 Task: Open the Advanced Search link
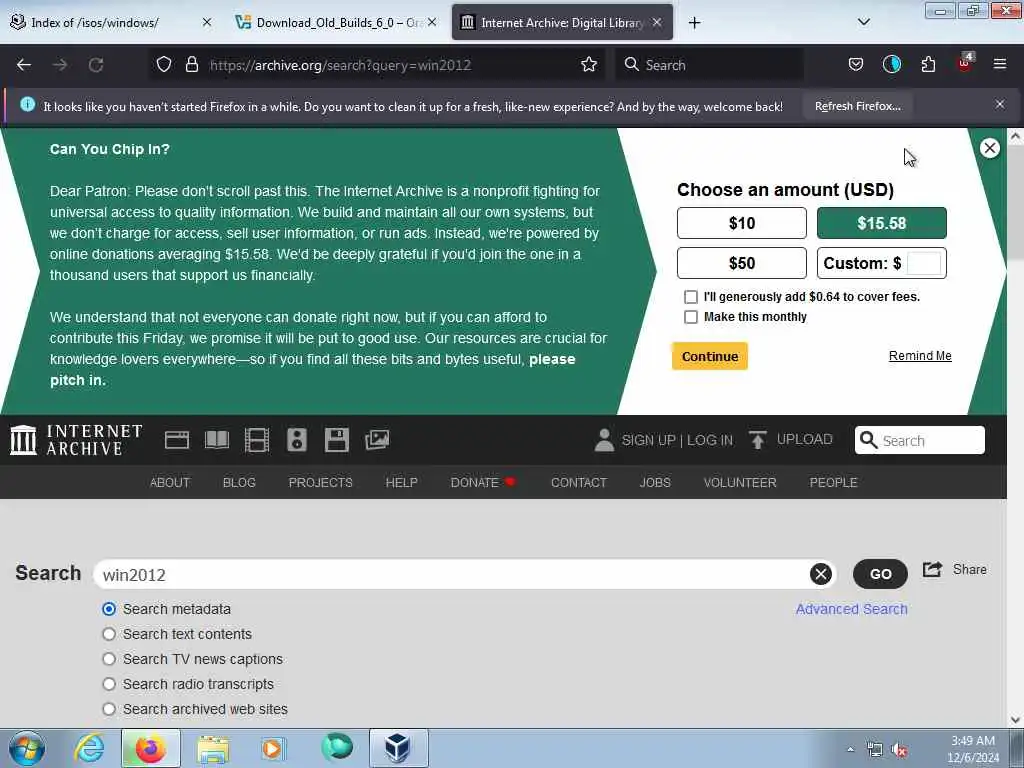(852, 609)
